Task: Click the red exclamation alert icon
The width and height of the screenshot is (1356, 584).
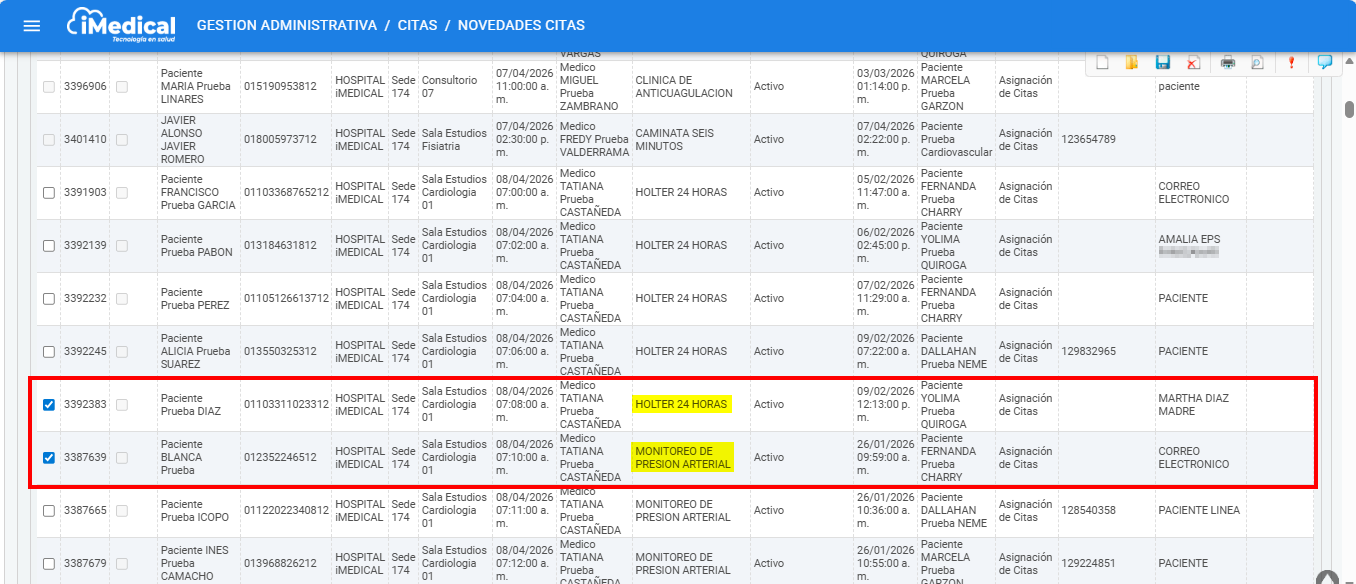Action: (1291, 63)
